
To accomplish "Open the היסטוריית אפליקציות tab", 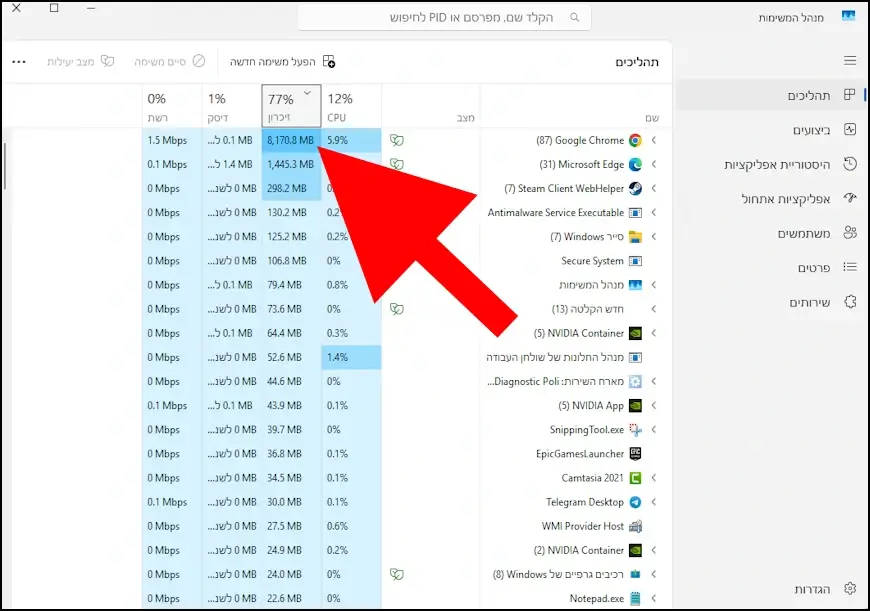I will pyautogui.click(x=771, y=164).
